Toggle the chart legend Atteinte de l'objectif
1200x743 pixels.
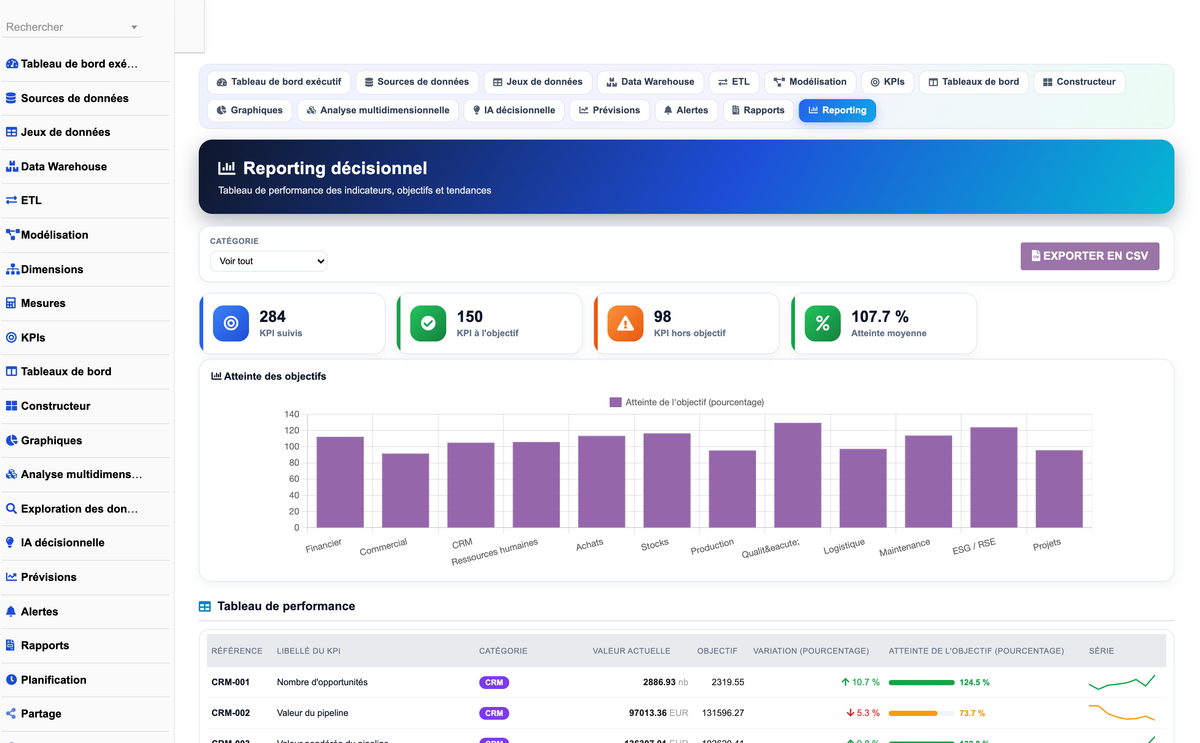687,402
